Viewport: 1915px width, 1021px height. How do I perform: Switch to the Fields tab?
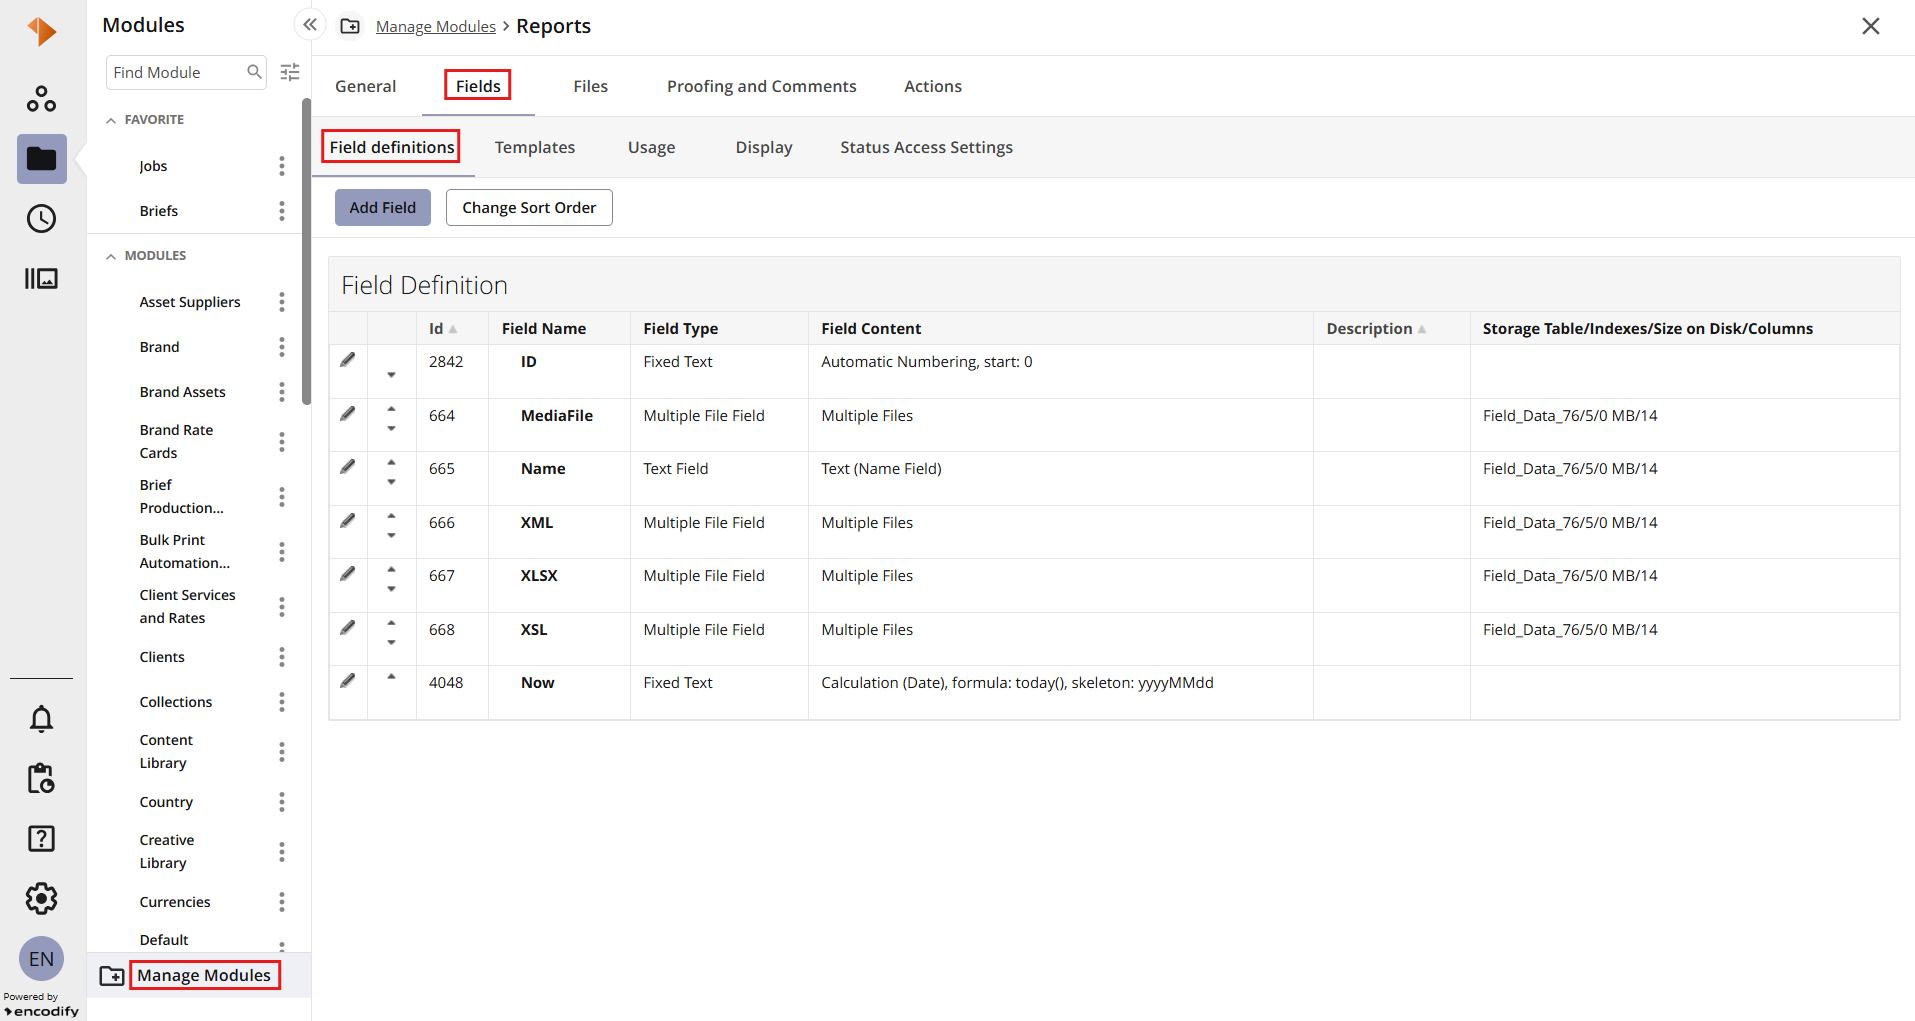[478, 86]
